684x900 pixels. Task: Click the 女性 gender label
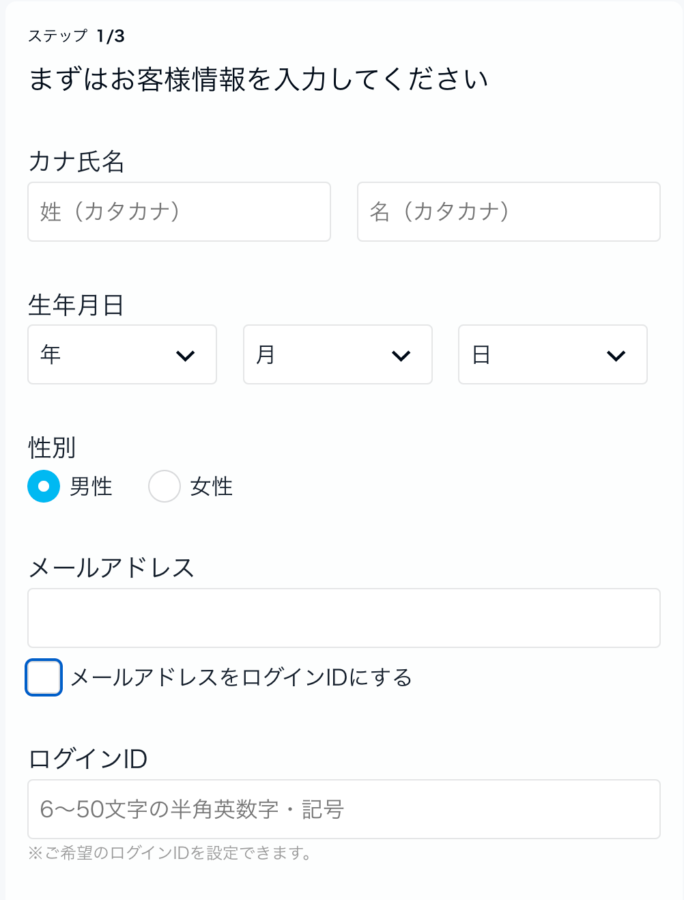(x=211, y=487)
